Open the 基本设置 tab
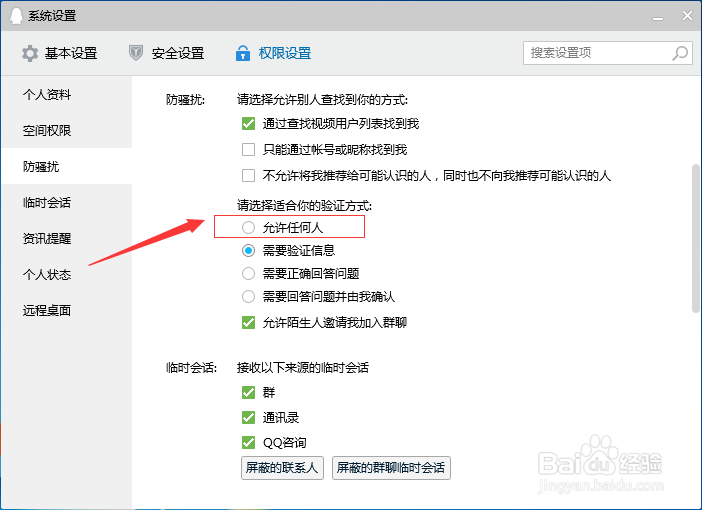 (x=60, y=53)
